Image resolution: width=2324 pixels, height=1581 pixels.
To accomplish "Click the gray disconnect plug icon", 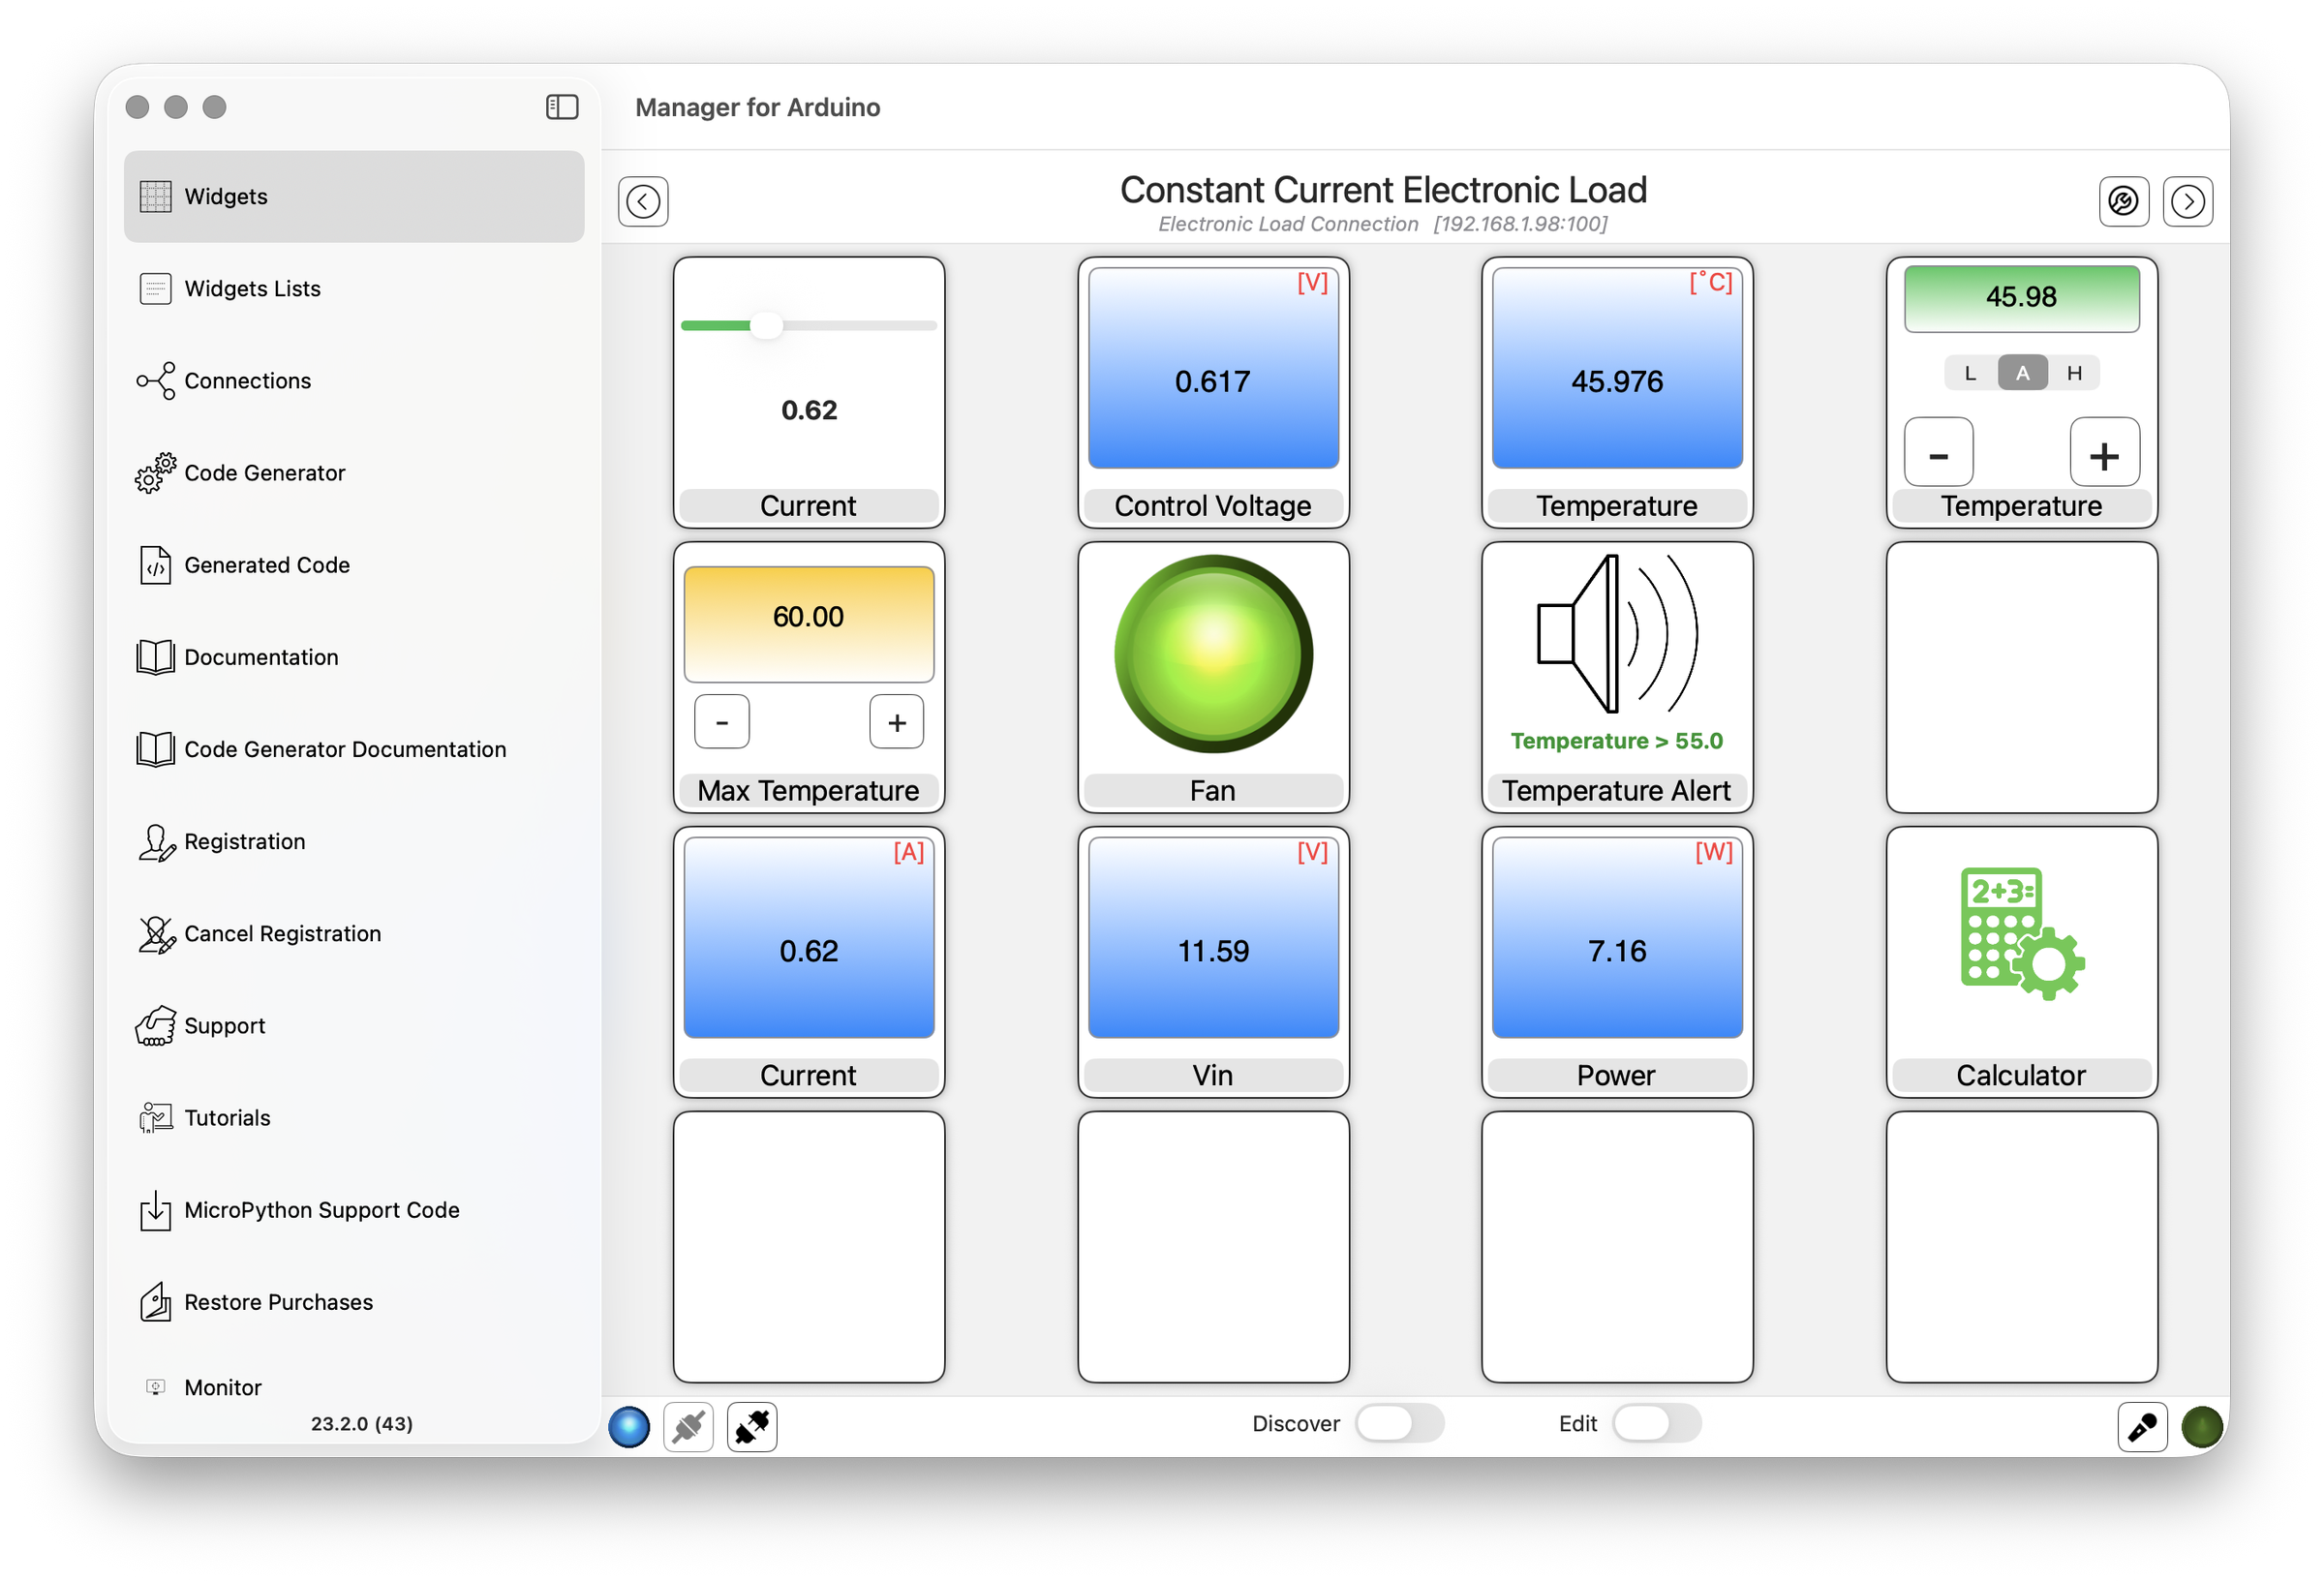I will point(689,1426).
